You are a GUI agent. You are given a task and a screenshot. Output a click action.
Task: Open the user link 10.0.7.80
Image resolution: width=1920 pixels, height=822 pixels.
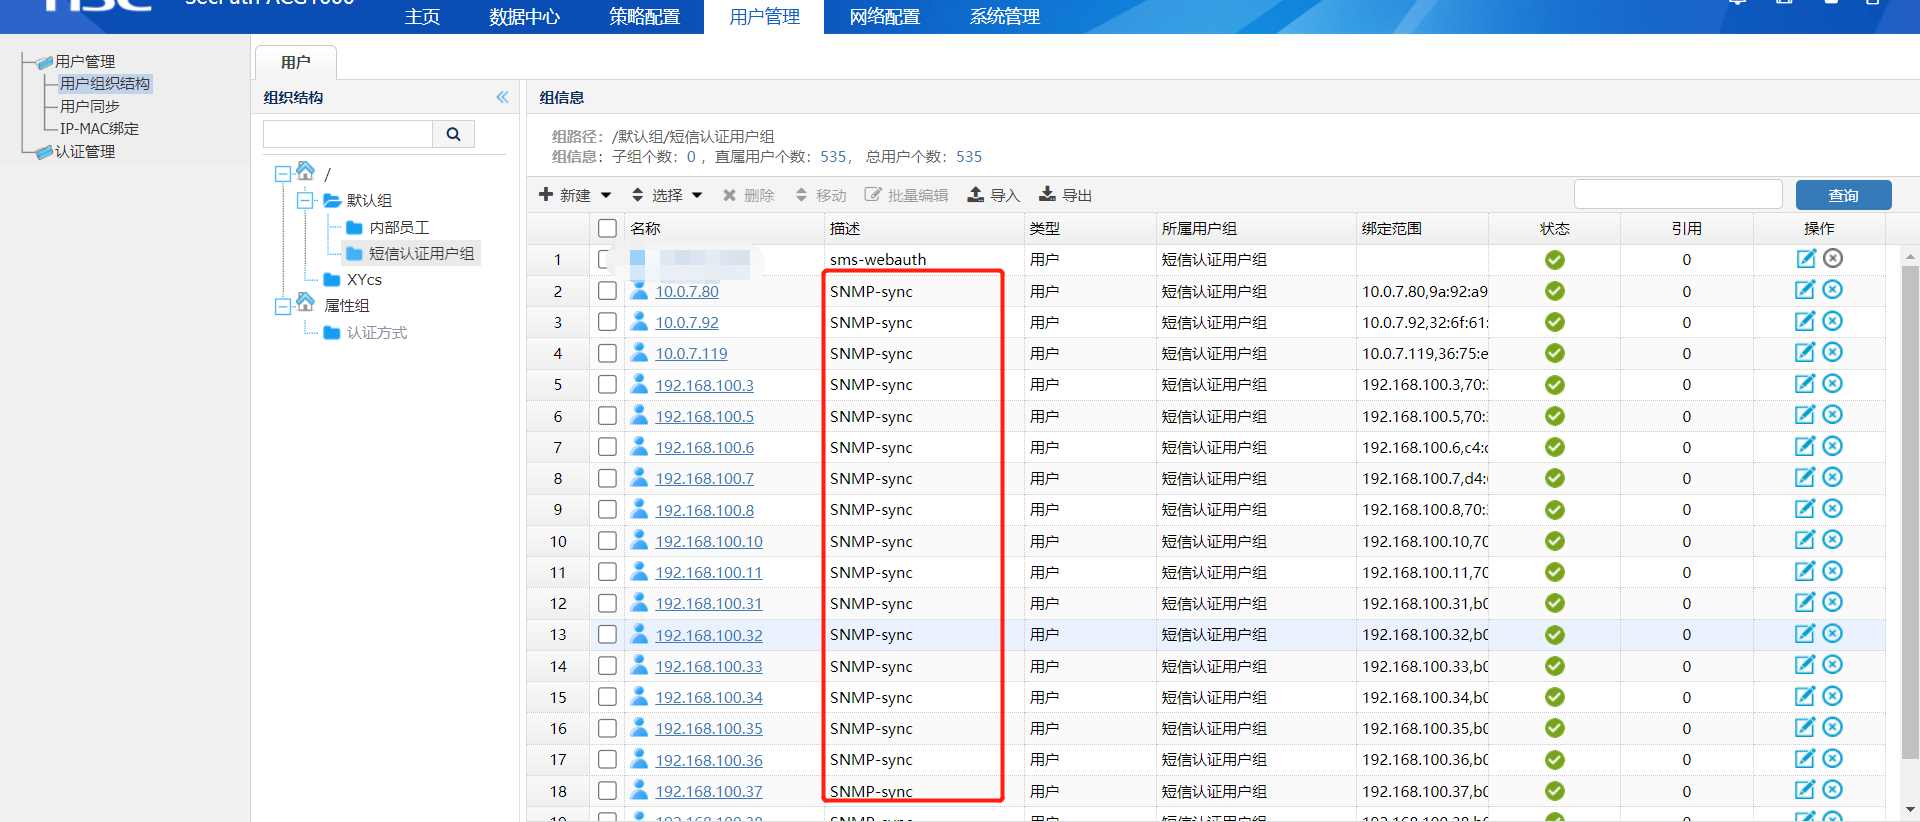pyautogui.click(x=687, y=291)
